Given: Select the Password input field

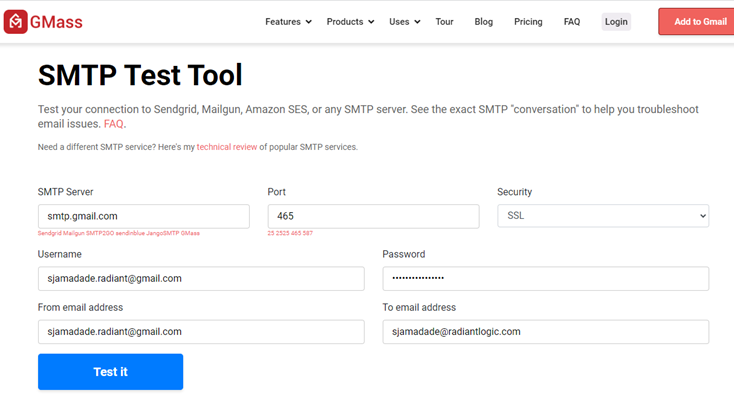Looking at the screenshot, I should [x=546, y=279].
